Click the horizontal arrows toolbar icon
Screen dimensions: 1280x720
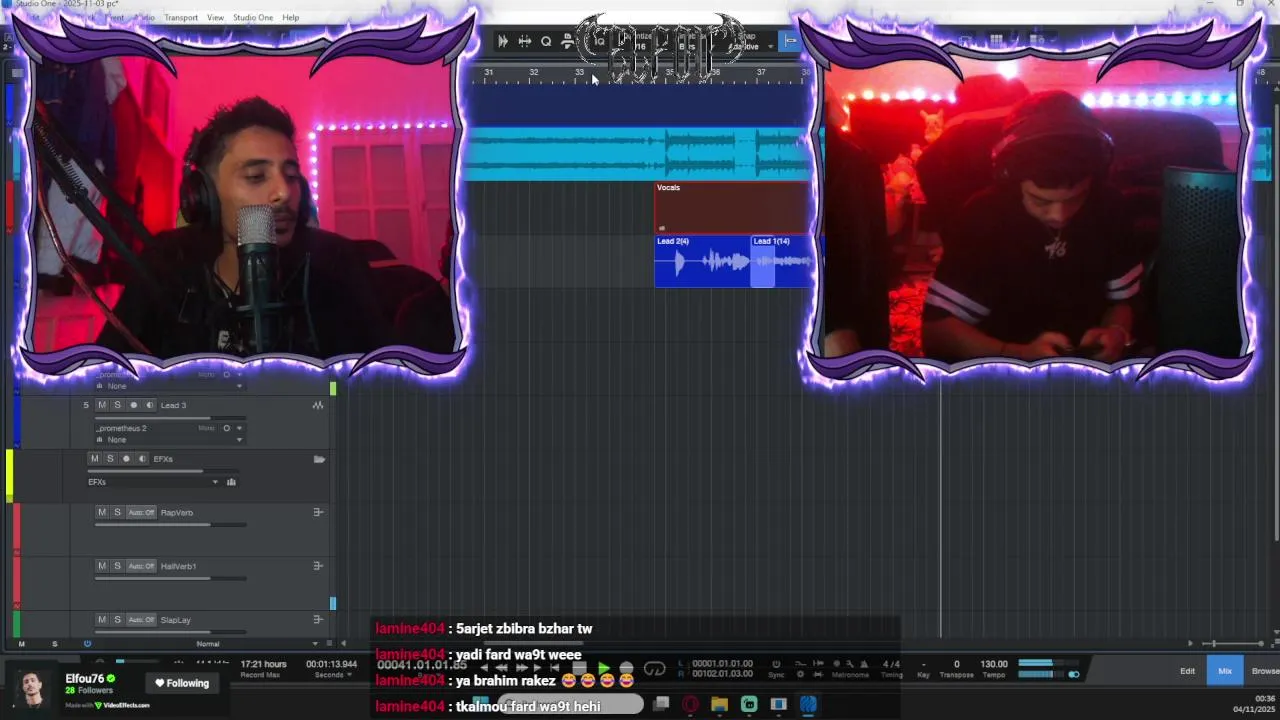524,41
